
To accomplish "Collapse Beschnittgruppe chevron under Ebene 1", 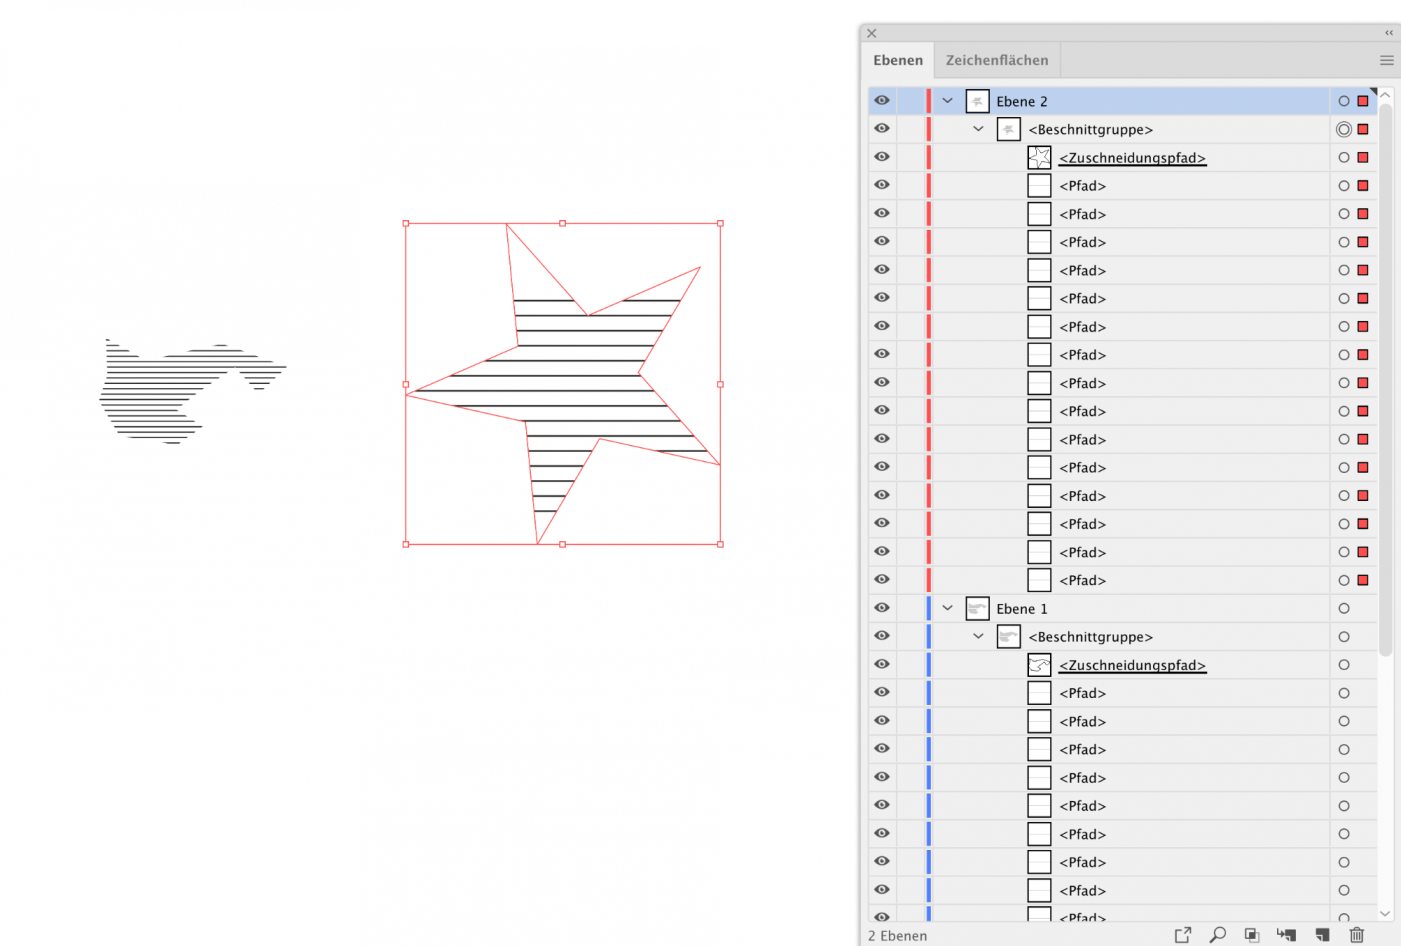I will [x=978, y=636].
